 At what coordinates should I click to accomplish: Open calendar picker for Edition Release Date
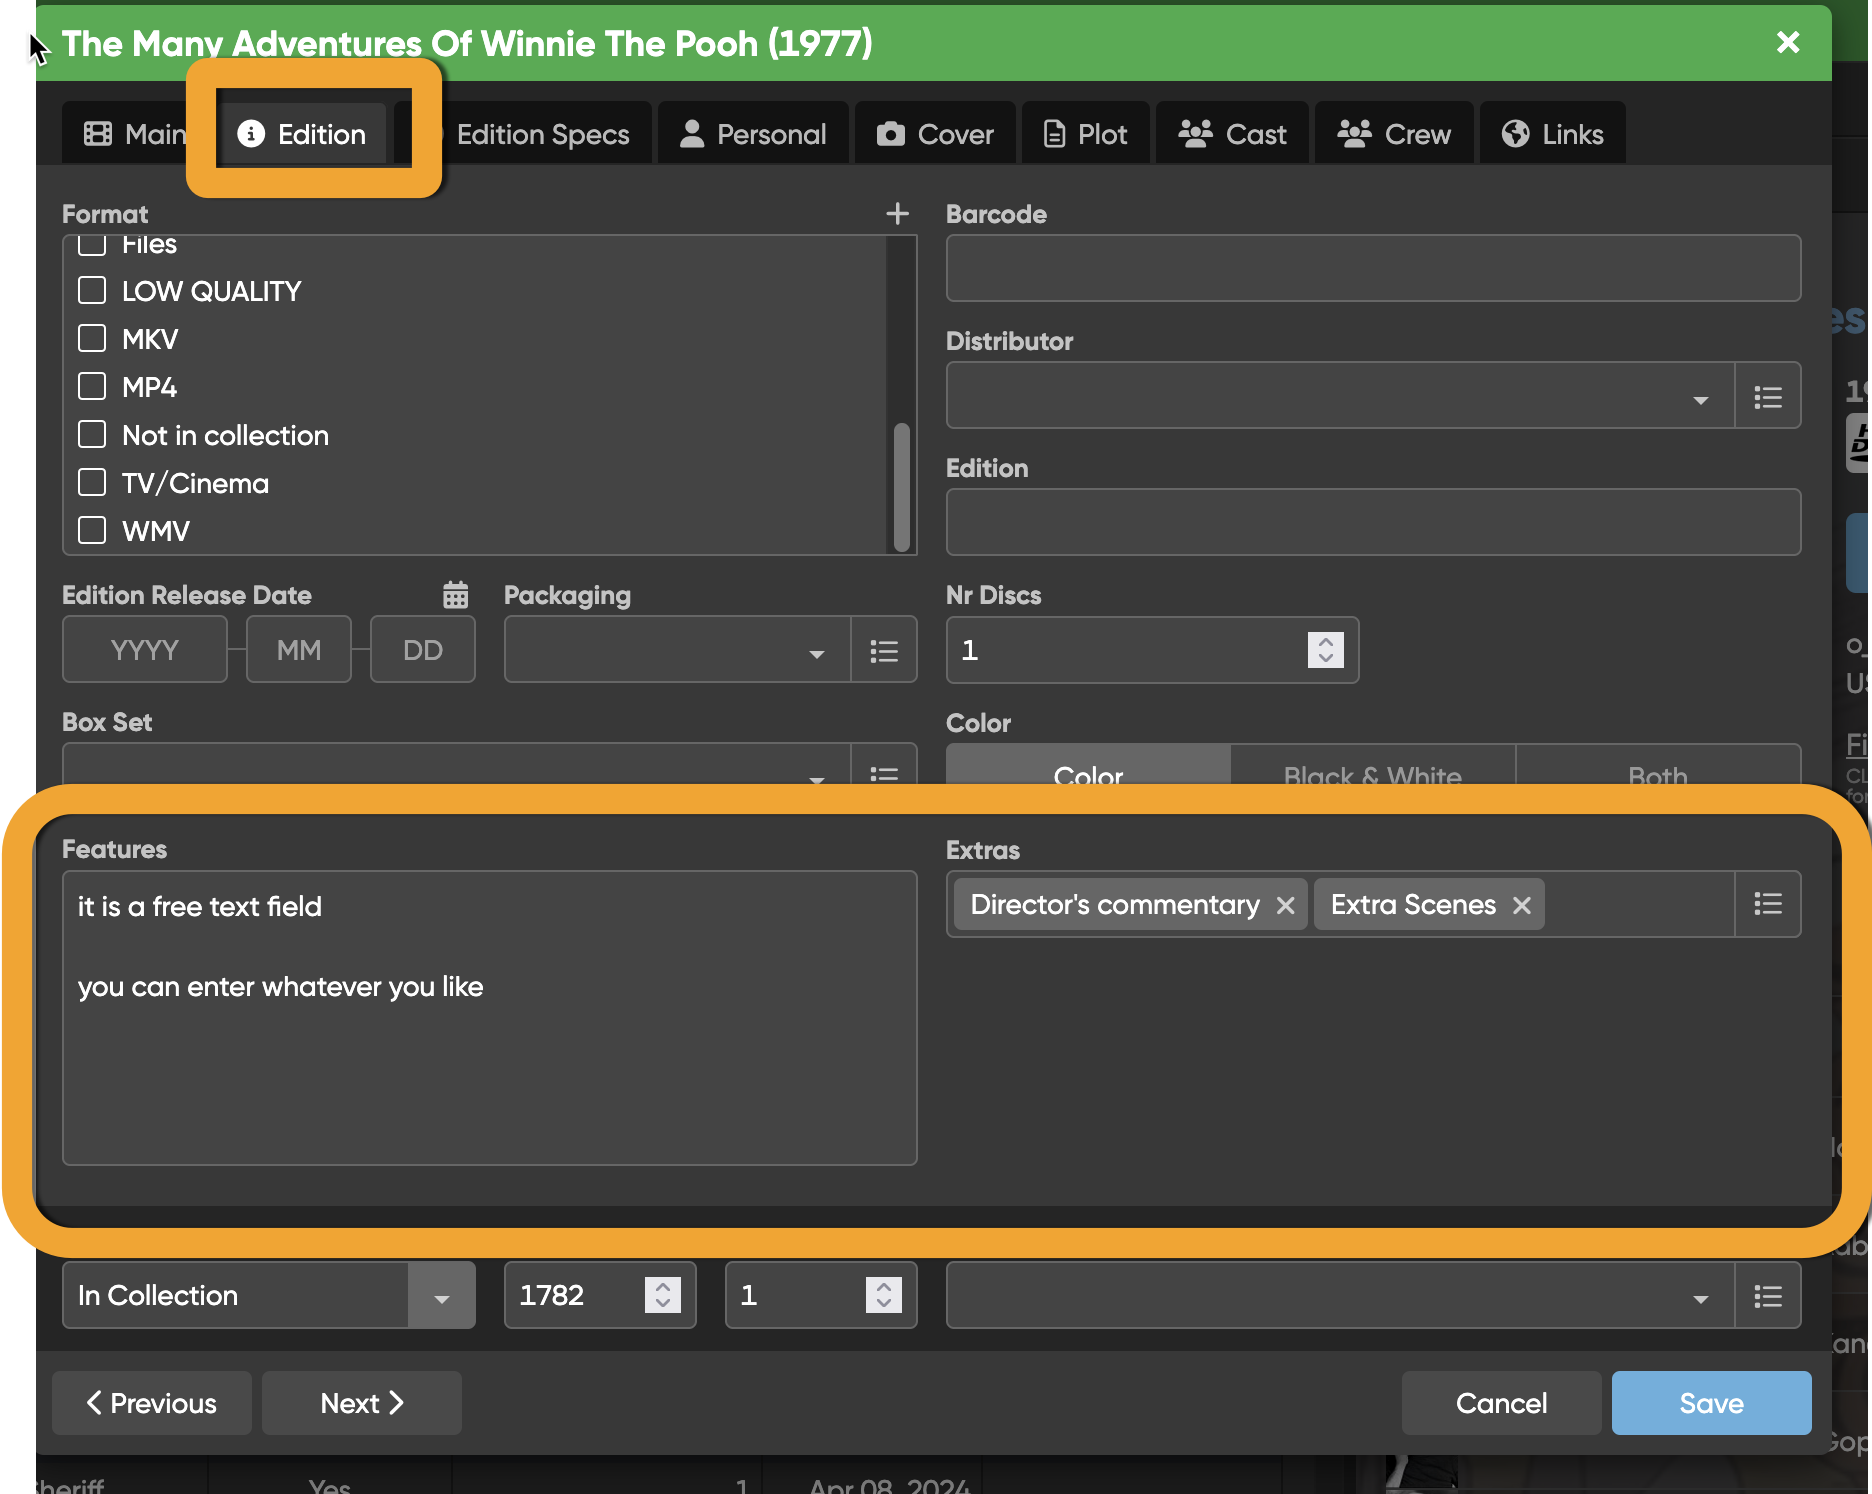point(455,595)
